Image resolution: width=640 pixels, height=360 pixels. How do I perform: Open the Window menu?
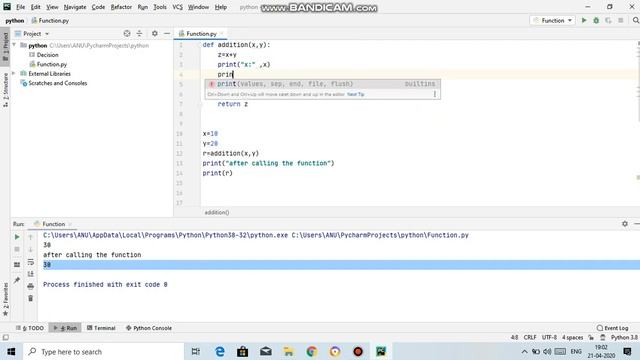click(198, 7)
